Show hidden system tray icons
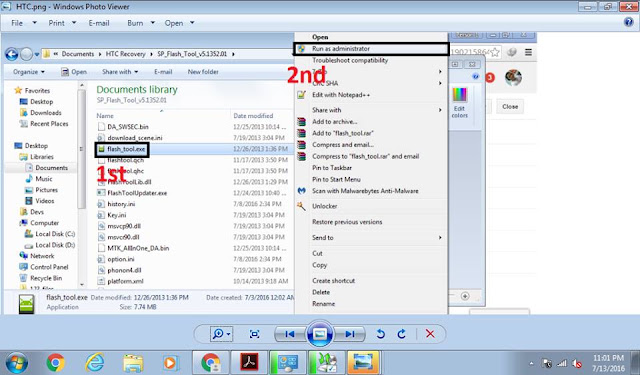Viewport: 640px width, 375px height. point(531,363)
